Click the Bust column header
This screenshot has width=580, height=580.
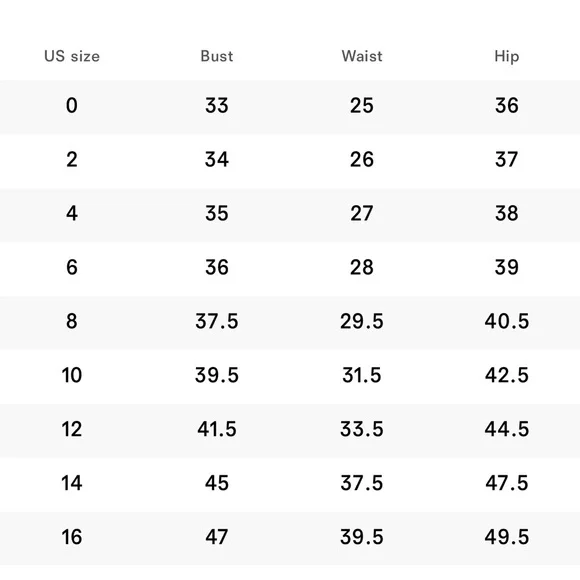[217, 56]
